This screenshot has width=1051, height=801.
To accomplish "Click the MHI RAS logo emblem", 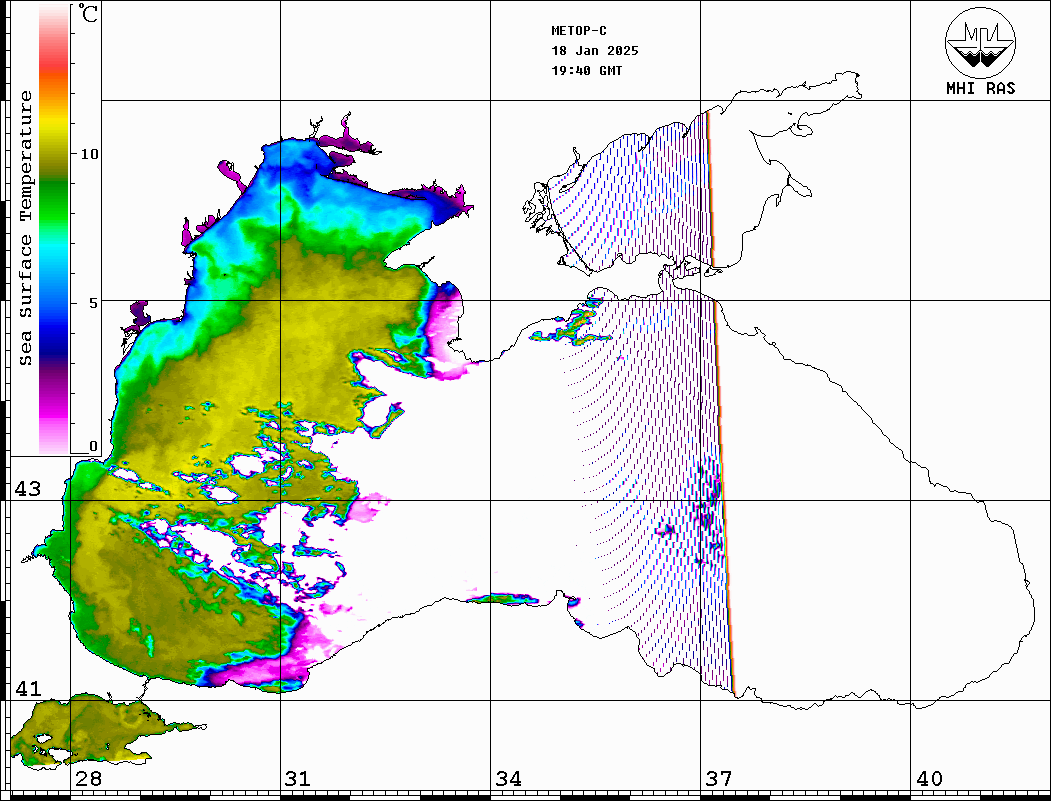I will point(980,43).
